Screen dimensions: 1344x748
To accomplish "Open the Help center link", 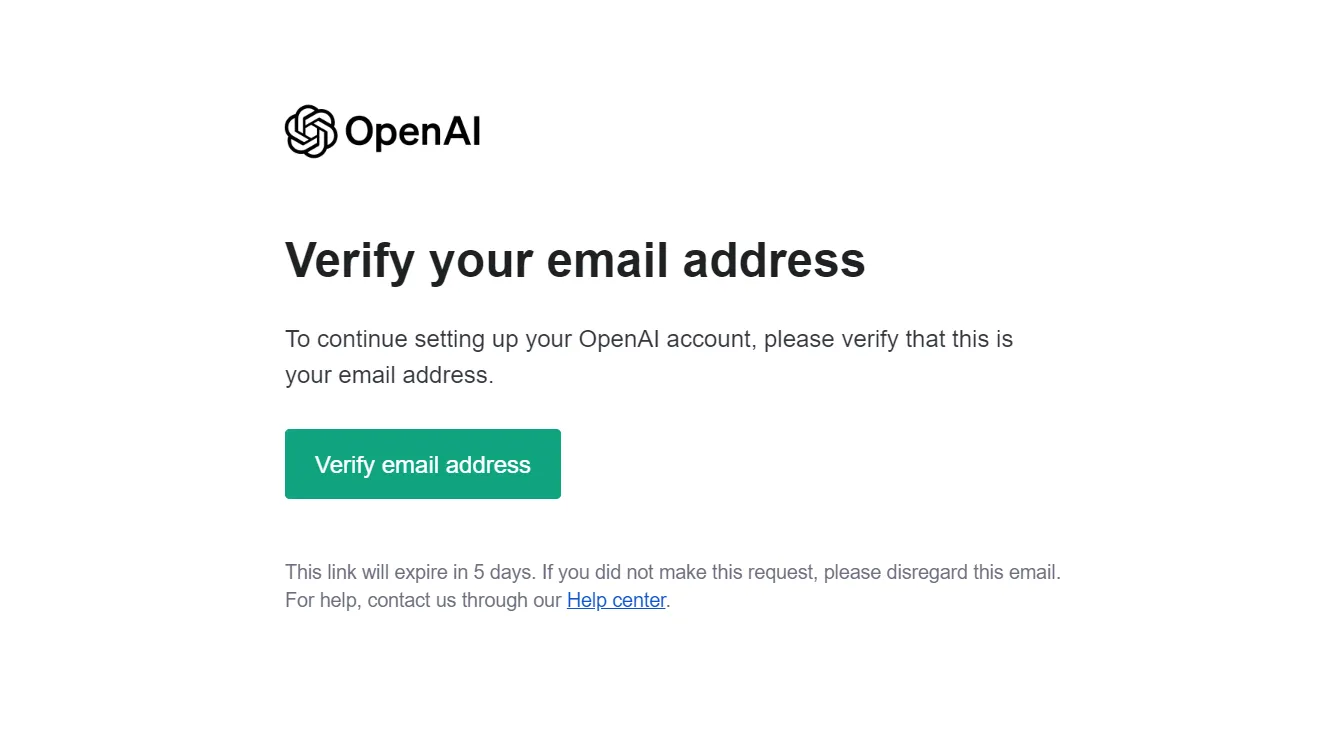I will 616,600.
